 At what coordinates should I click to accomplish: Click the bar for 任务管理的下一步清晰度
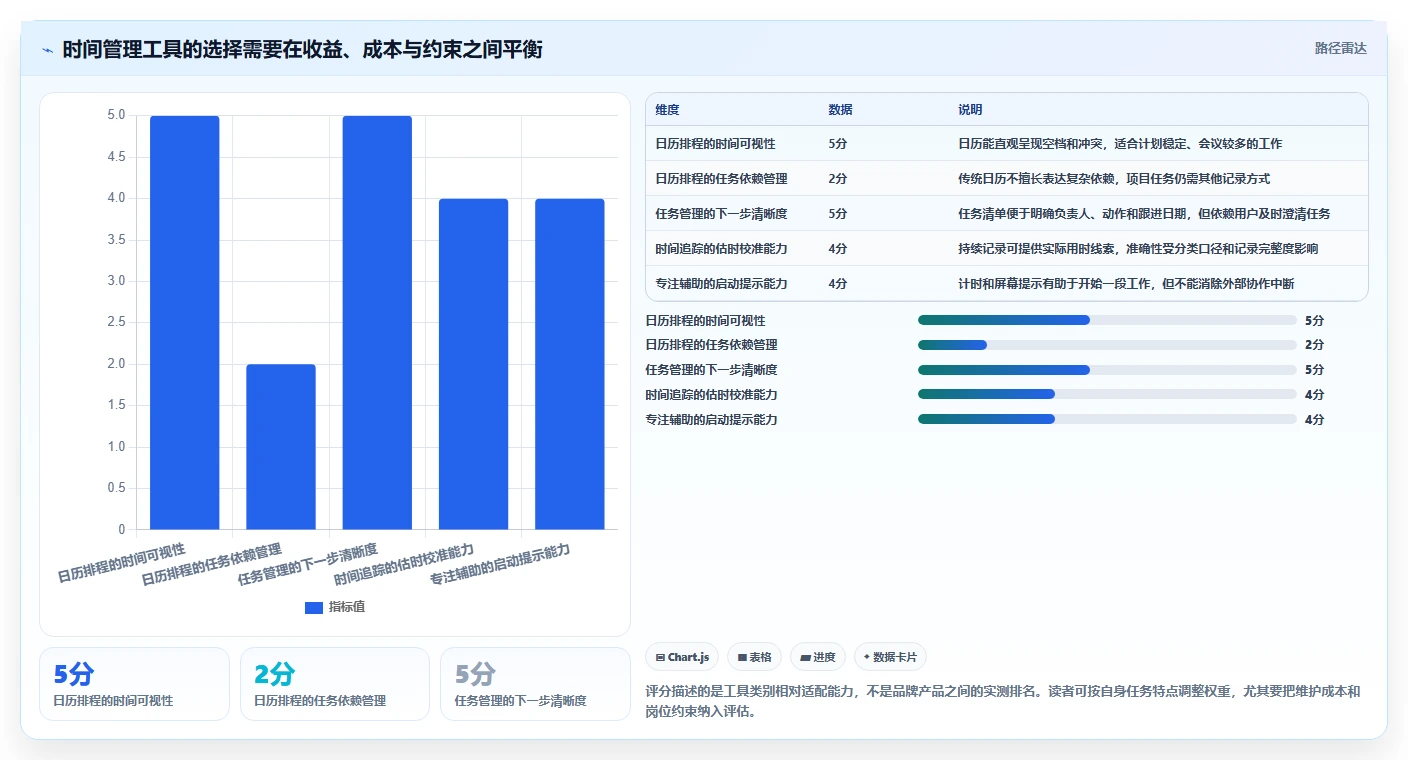(377, 322)
